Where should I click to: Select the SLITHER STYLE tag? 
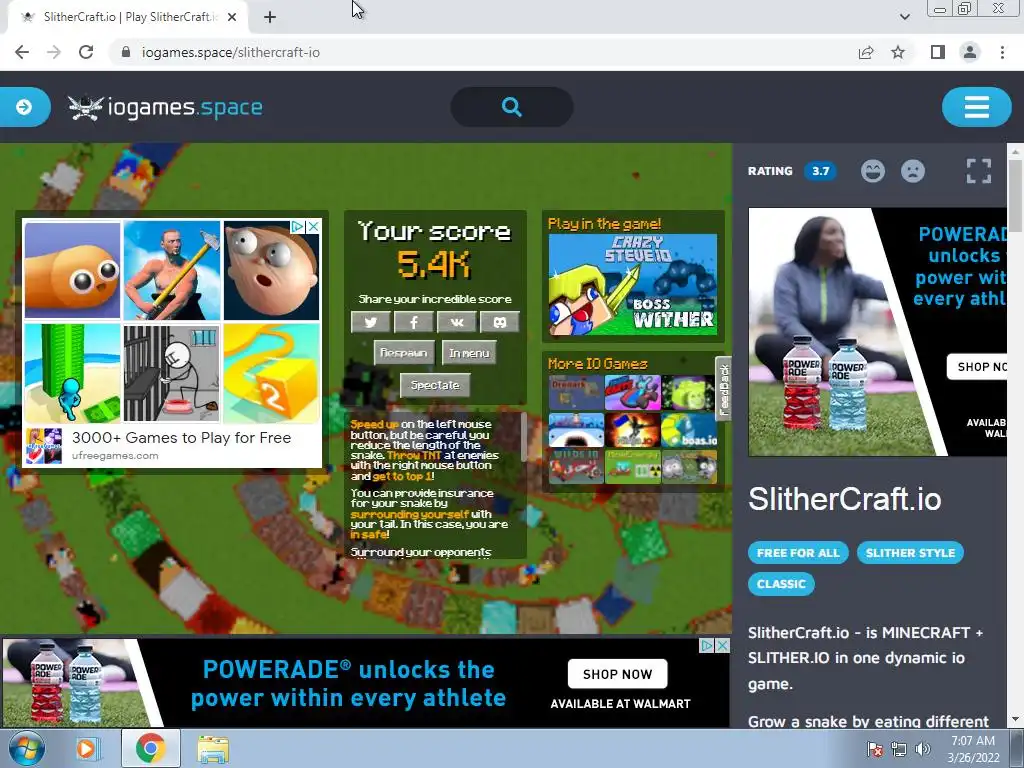coord(910,552)
